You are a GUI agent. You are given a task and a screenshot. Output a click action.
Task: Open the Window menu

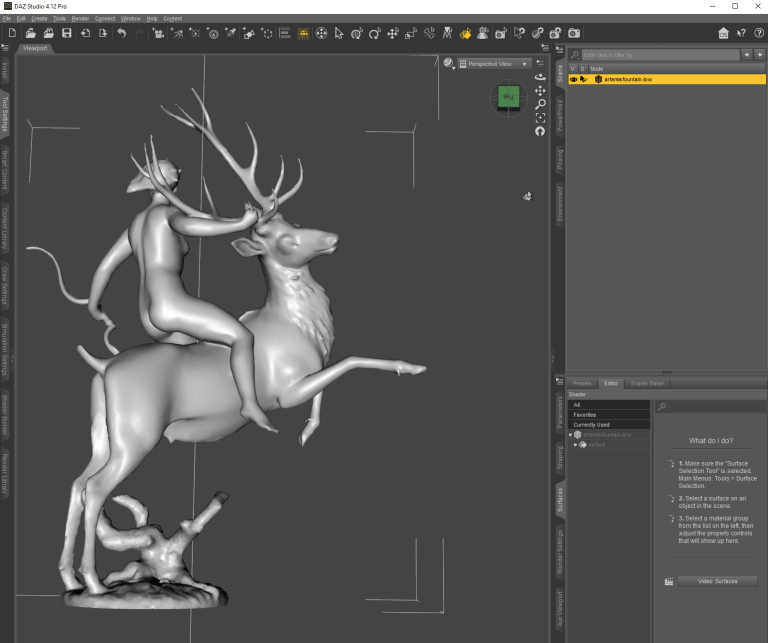point(131,19)
